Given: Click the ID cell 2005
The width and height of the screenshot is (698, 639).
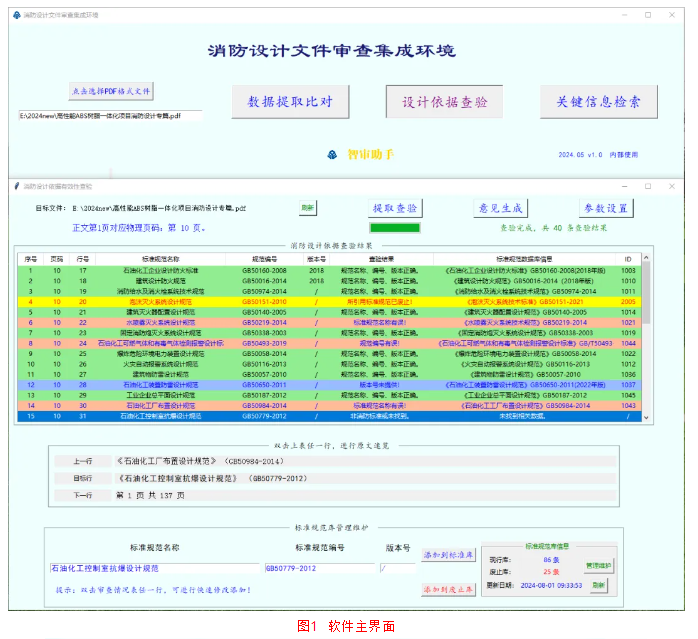Looking at the screenshot, I should [628, 302].
